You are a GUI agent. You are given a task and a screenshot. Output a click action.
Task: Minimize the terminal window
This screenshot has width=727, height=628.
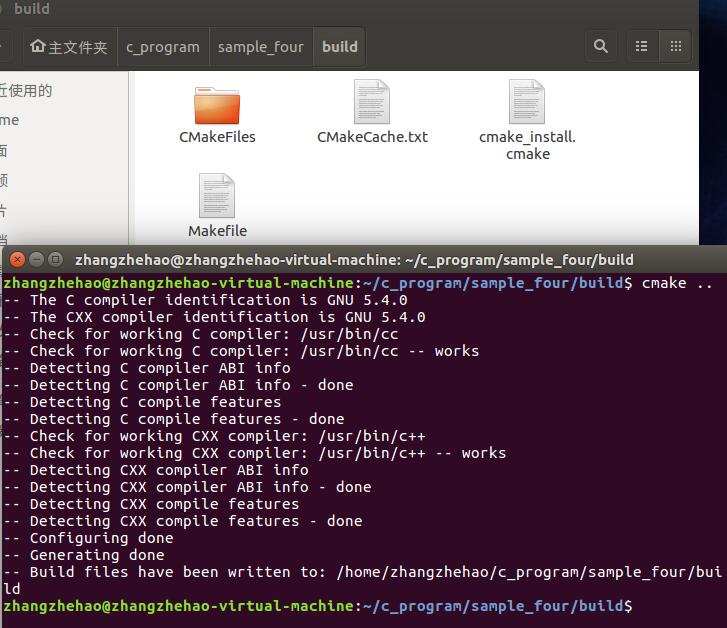pos(37,259)
